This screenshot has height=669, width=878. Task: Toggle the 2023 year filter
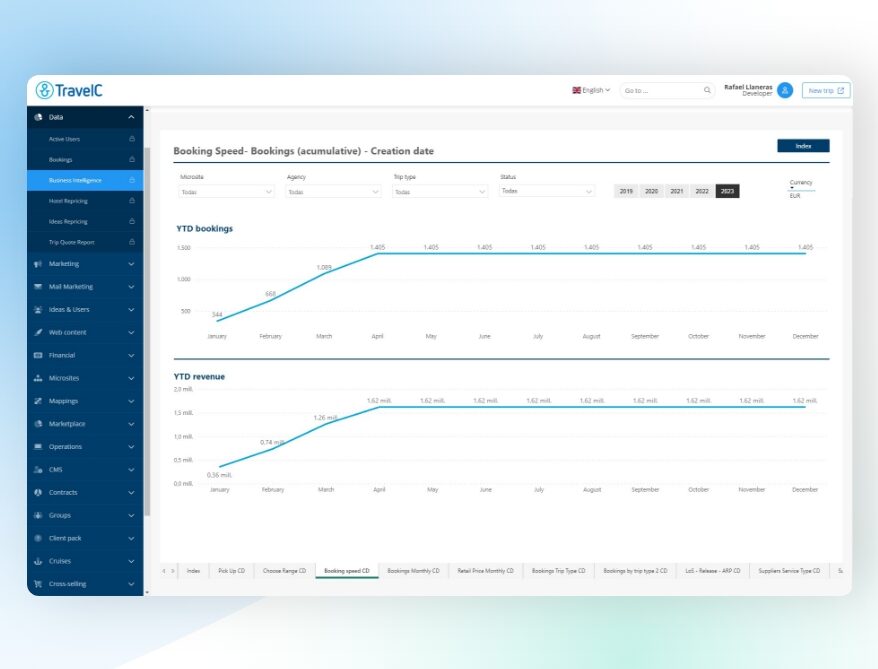(x=727, y=191)
